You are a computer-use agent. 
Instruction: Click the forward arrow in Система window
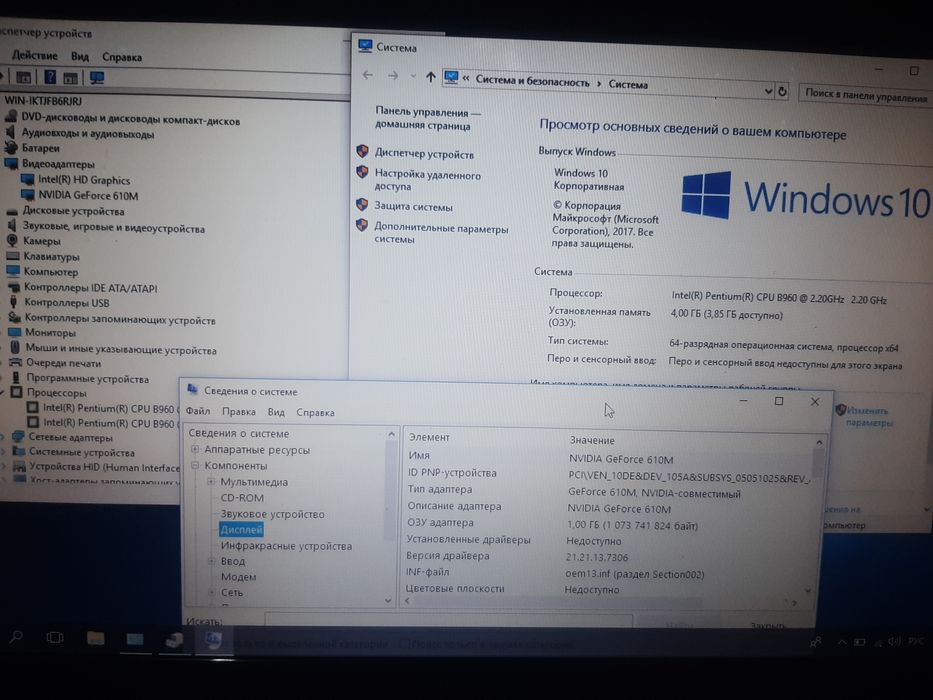393,76
